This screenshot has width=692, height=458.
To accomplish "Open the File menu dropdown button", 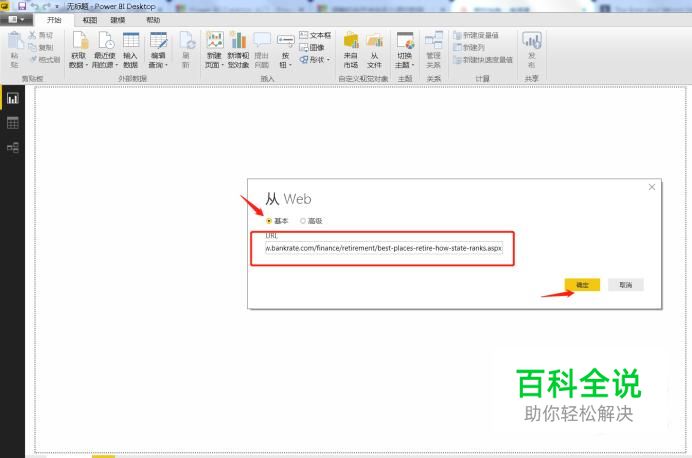I will coord(15,20).
